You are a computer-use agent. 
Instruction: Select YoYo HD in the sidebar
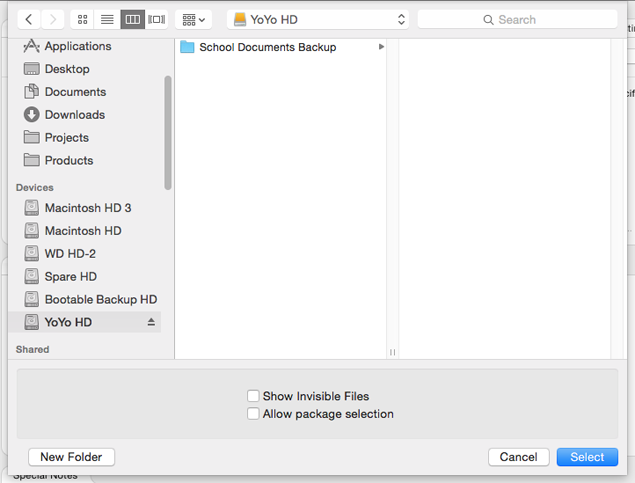tap(84, 322)
